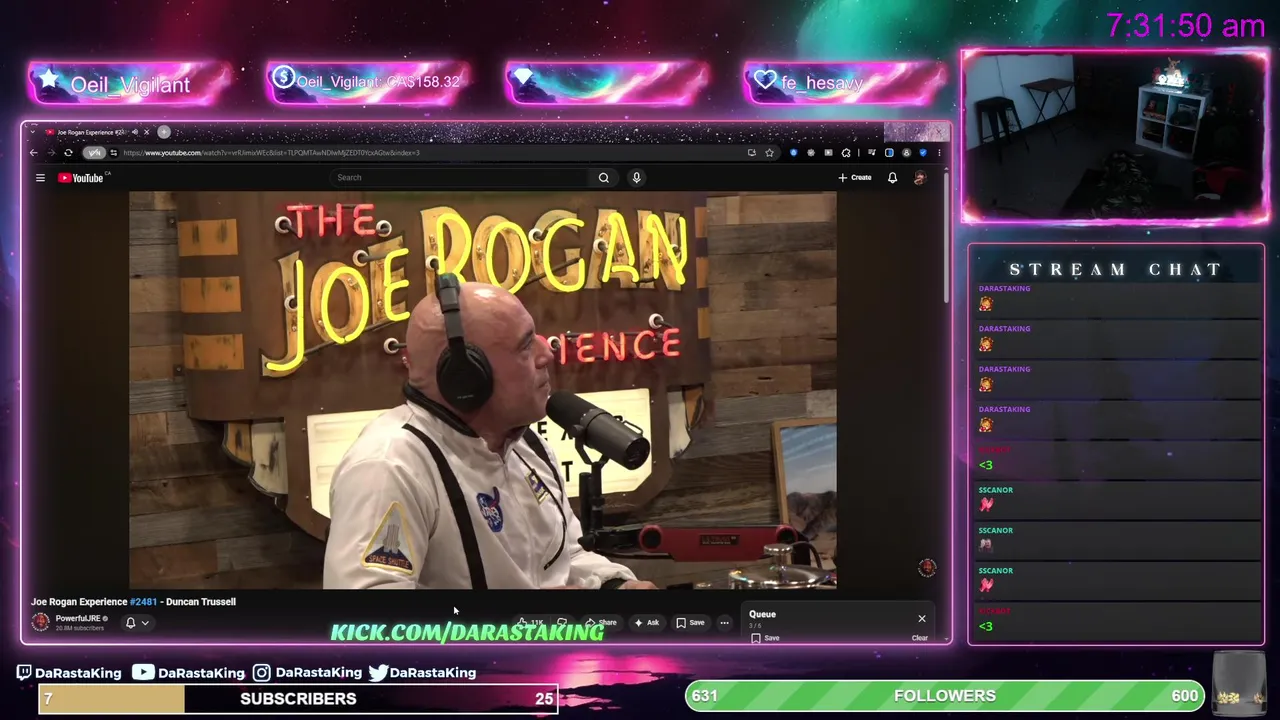
Task: Save the video using the Save button
Action: point(690,623)
